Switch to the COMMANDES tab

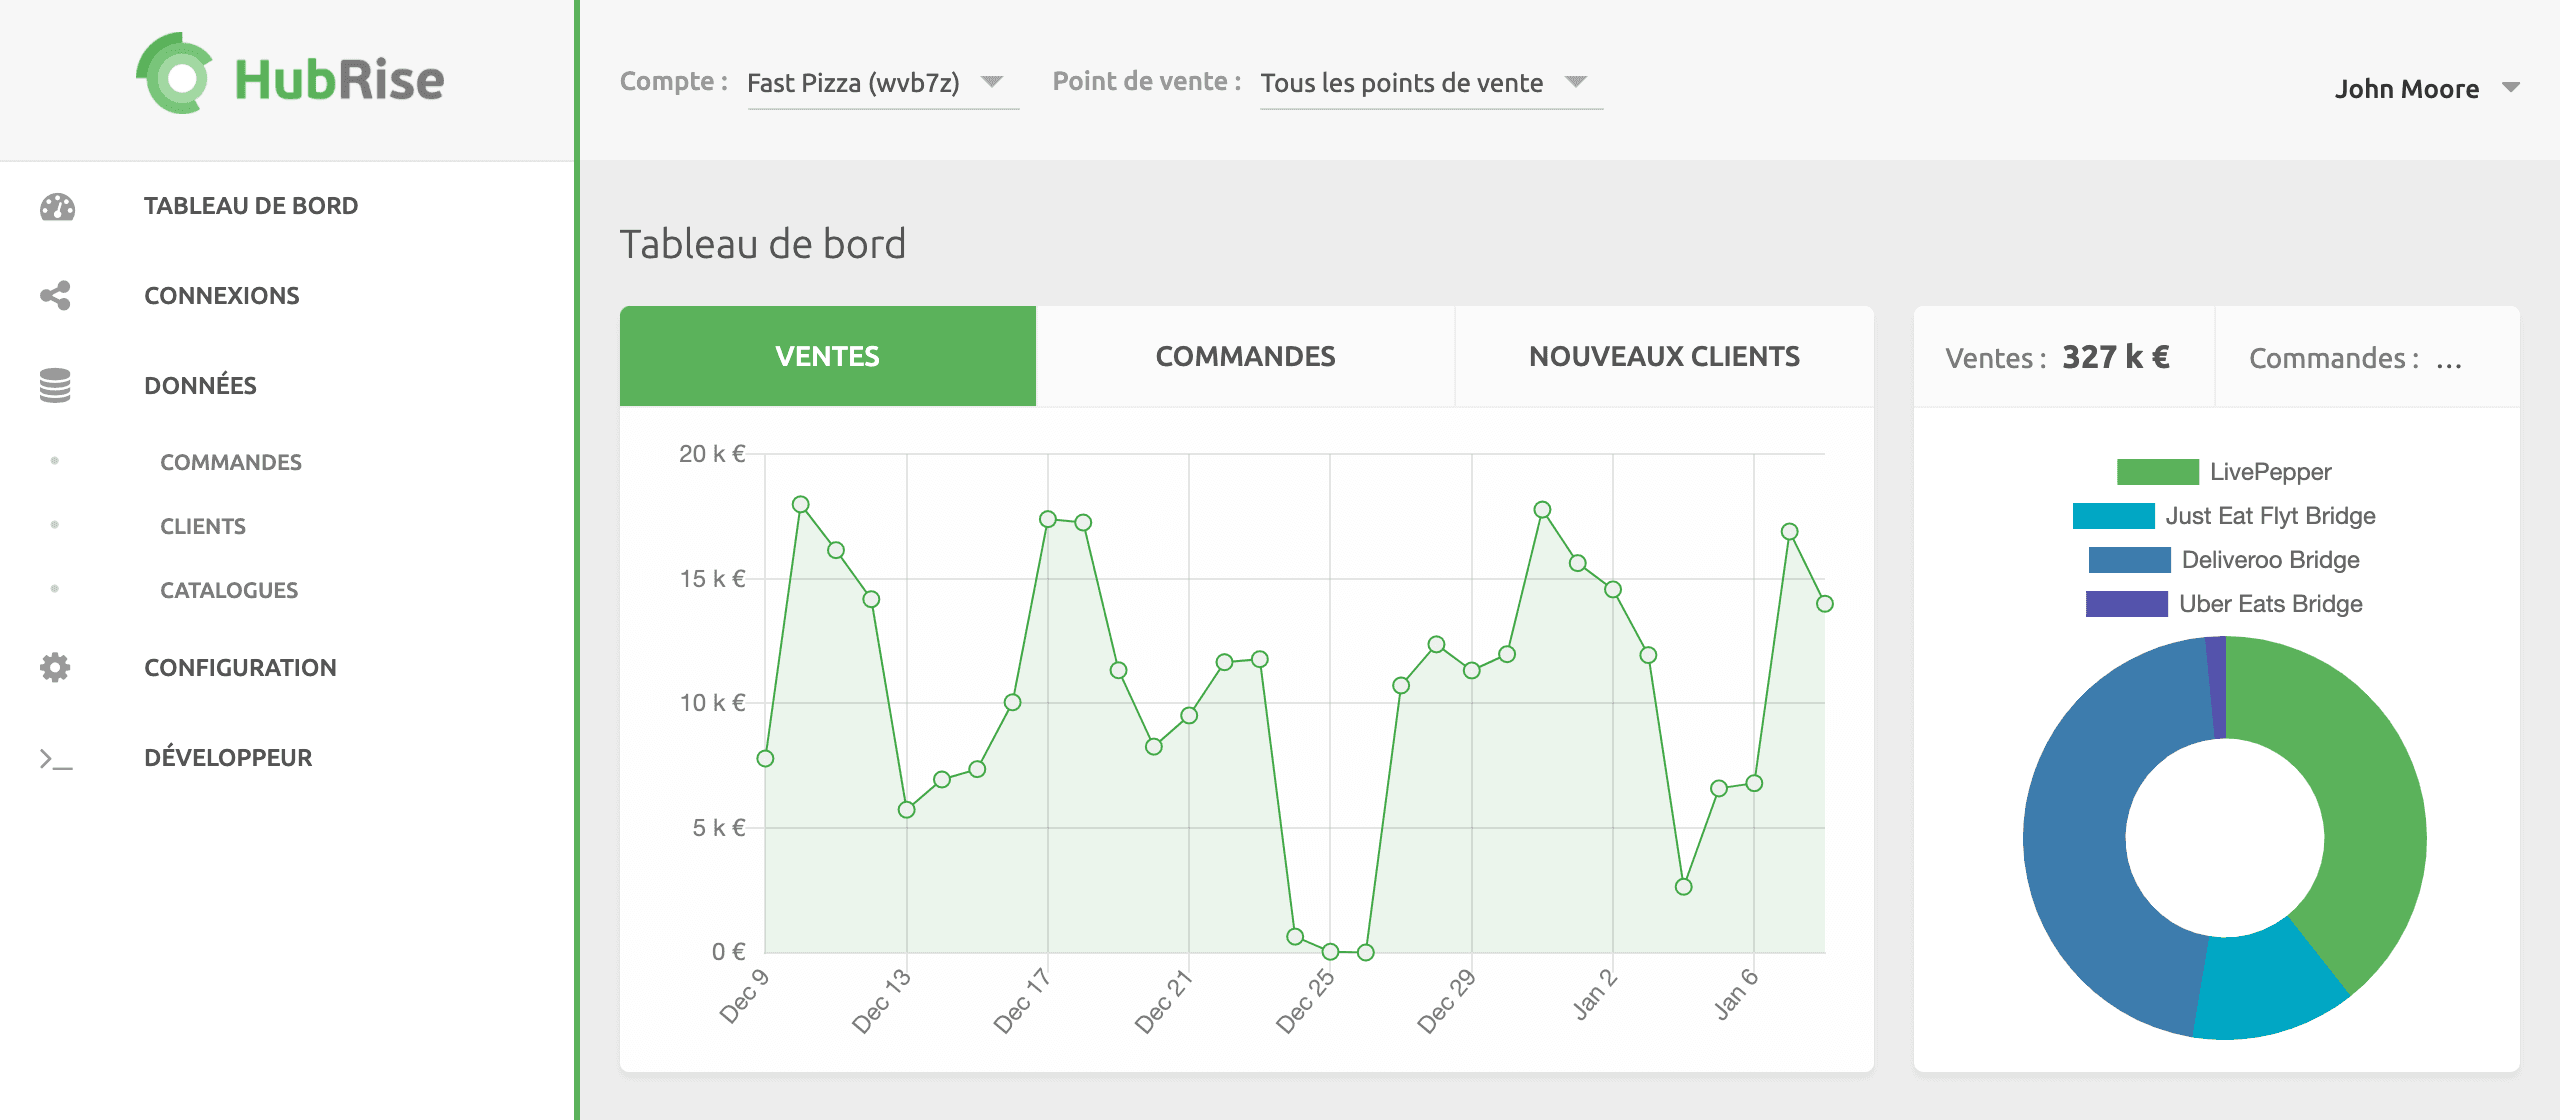[1245, 356]
